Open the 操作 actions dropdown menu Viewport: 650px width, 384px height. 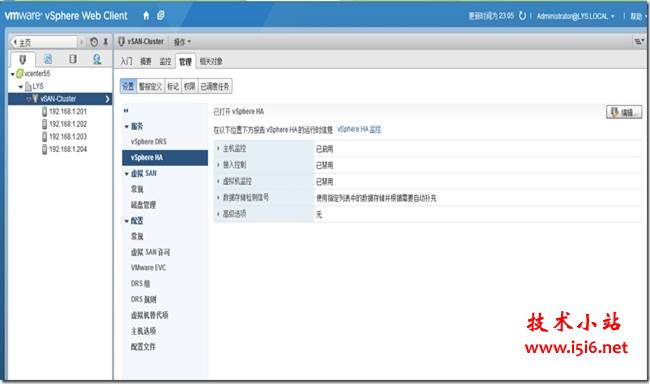click(x=182, y=42)
